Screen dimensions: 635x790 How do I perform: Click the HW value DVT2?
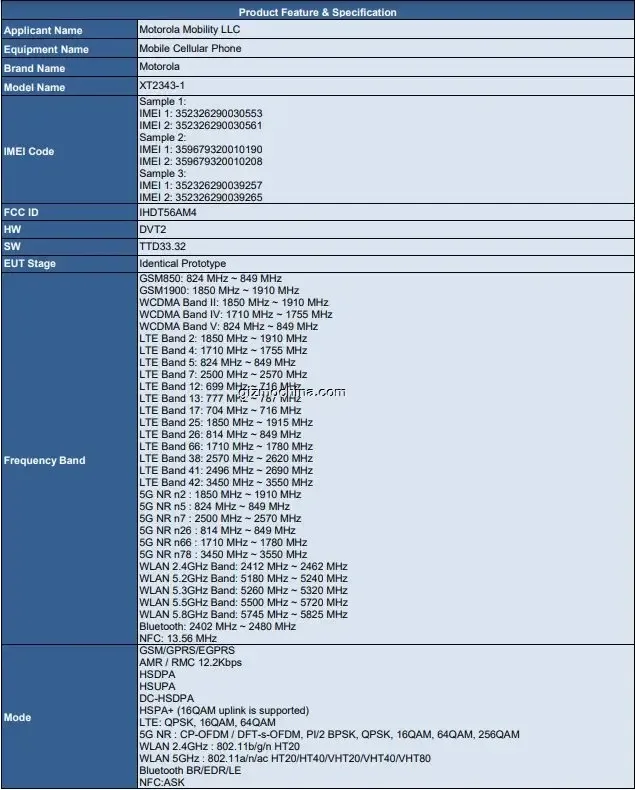pos(153,229)
